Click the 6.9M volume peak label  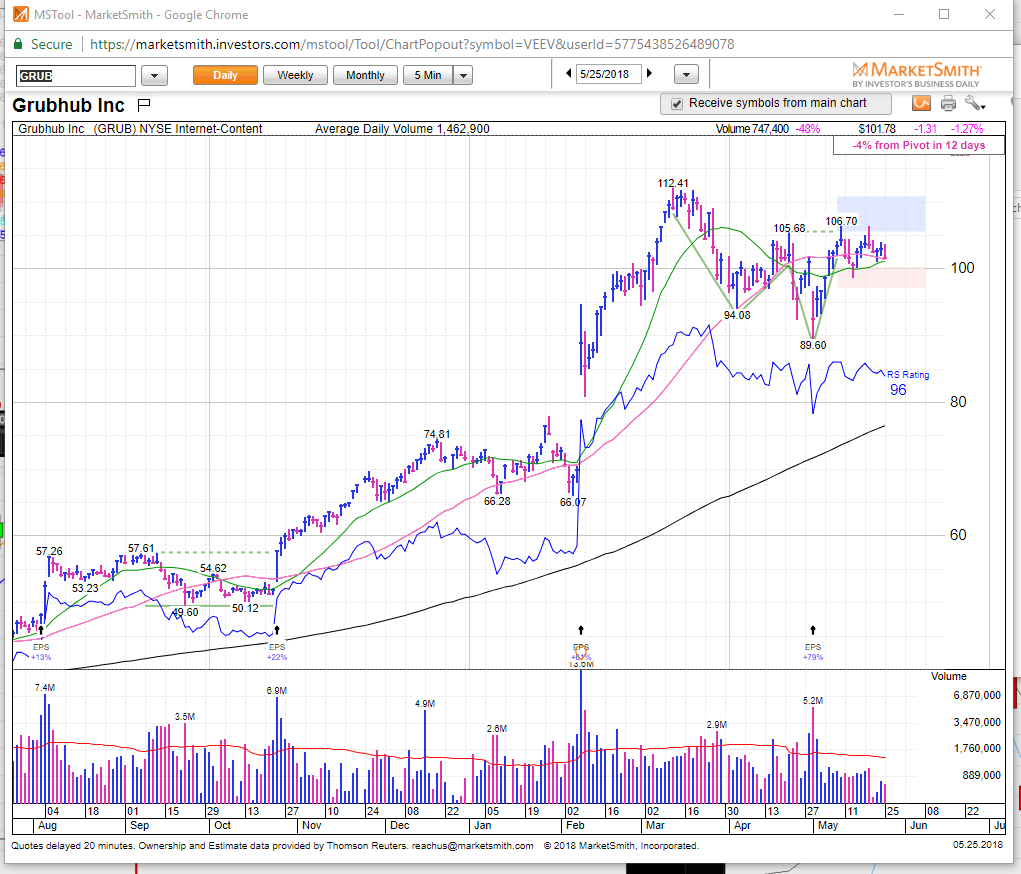pyautogui.click(x=277, y=690)
